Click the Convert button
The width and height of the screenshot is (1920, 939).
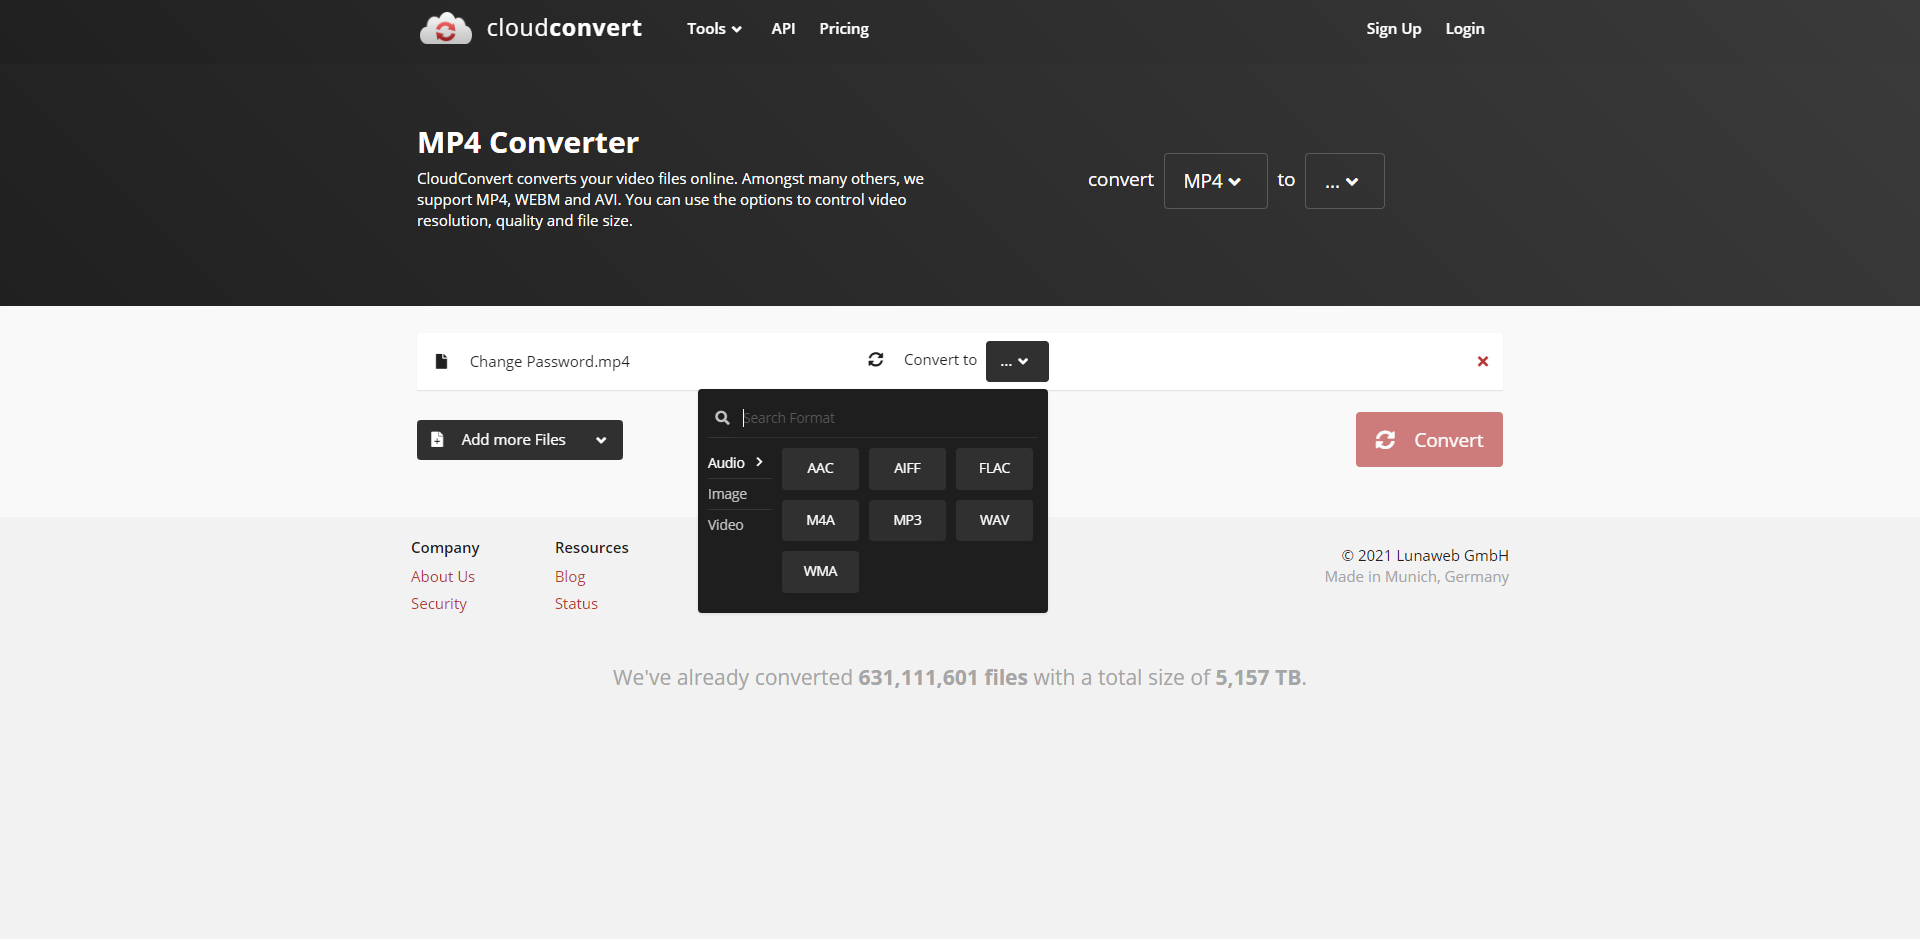click(1429, 439)
